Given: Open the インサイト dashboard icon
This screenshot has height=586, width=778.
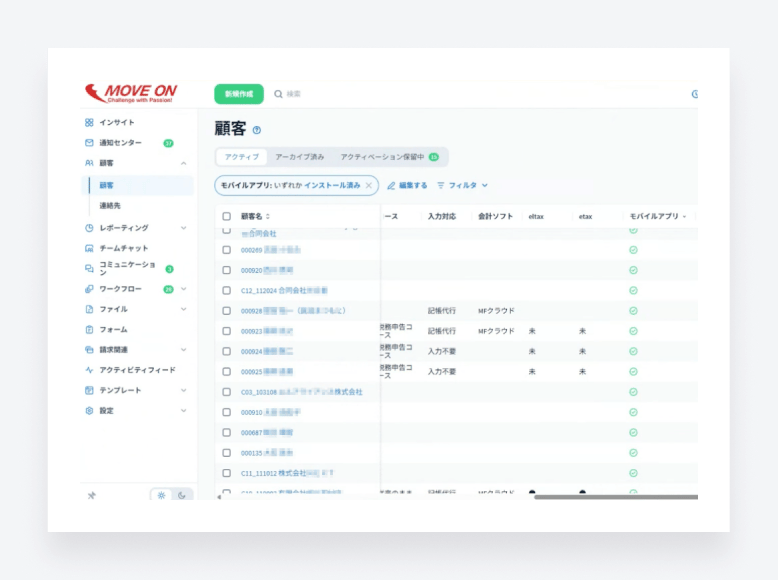Looking at the screenshot, I should (x=89, y=123).
